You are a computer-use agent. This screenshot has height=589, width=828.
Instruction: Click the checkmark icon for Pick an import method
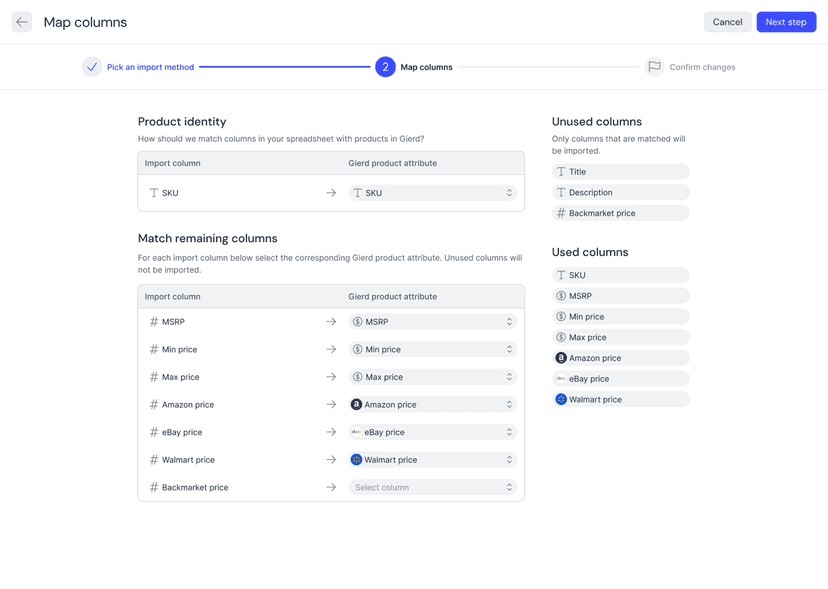pos(92,67)
